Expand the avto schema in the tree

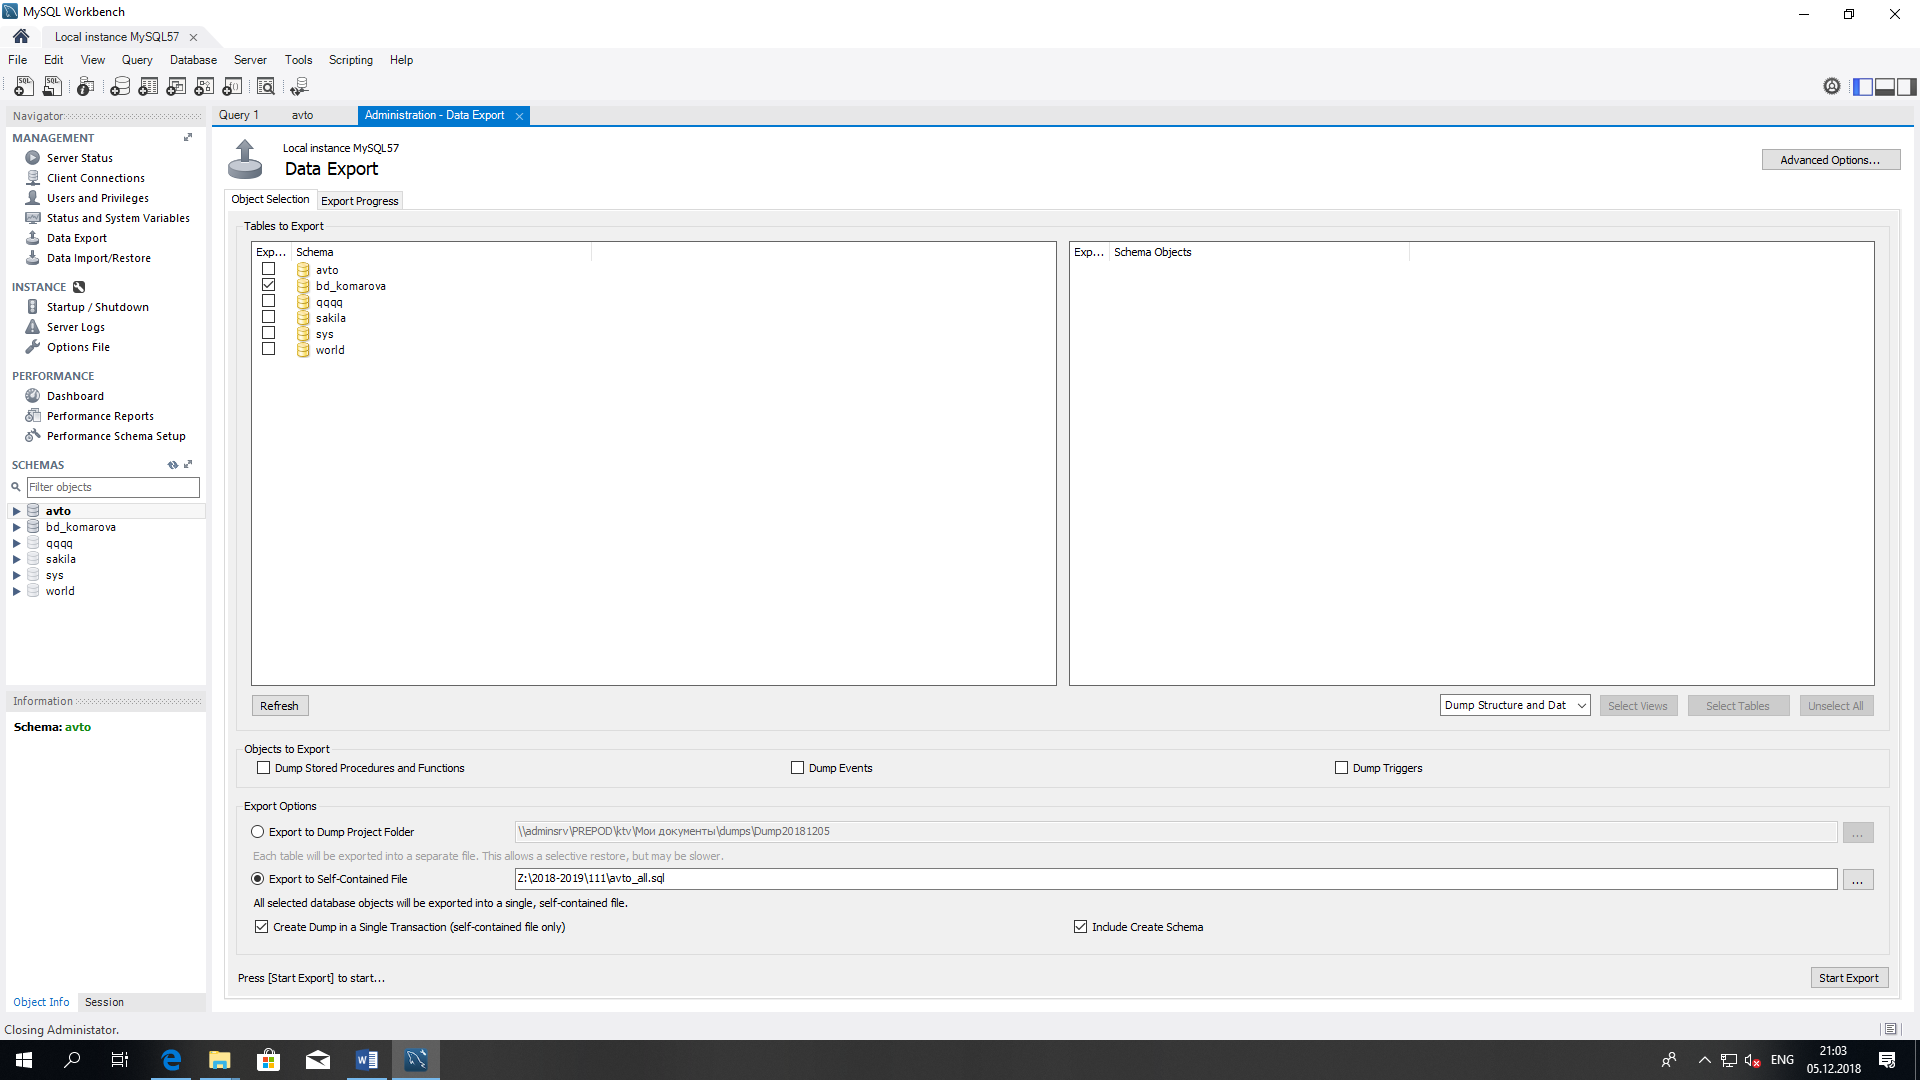coord(16,511)
